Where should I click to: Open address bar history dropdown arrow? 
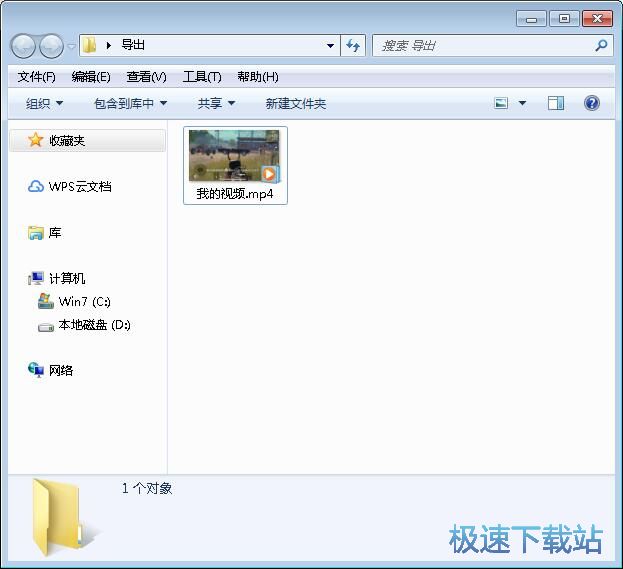coord(330,46)
